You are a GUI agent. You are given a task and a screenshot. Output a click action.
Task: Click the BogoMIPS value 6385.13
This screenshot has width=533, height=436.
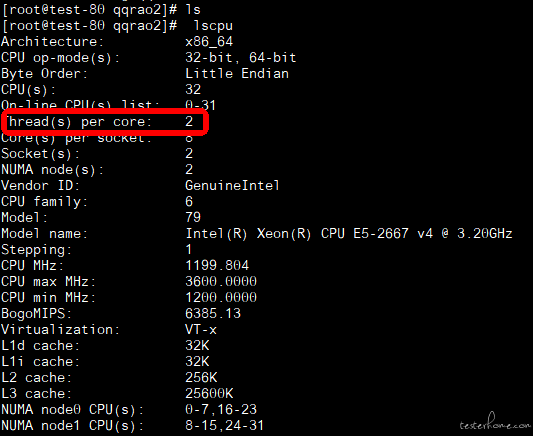tap(213, 313)
